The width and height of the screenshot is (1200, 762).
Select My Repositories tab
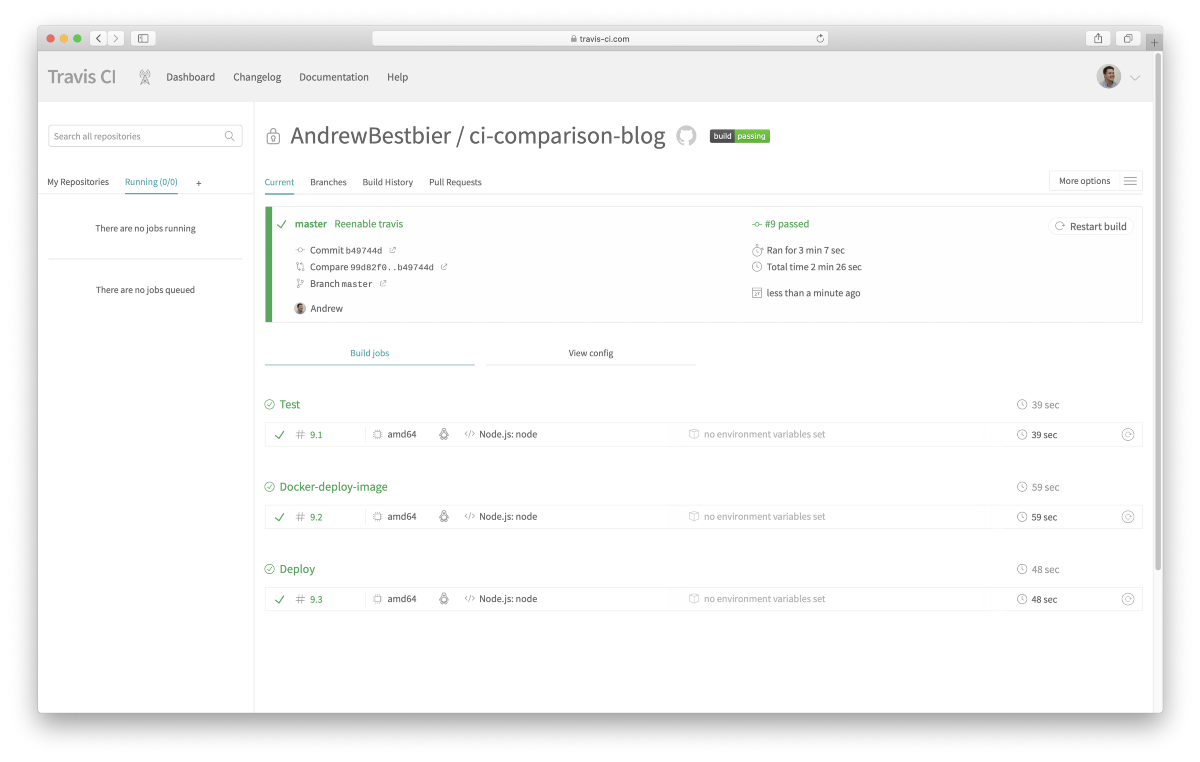coord(78,182)
